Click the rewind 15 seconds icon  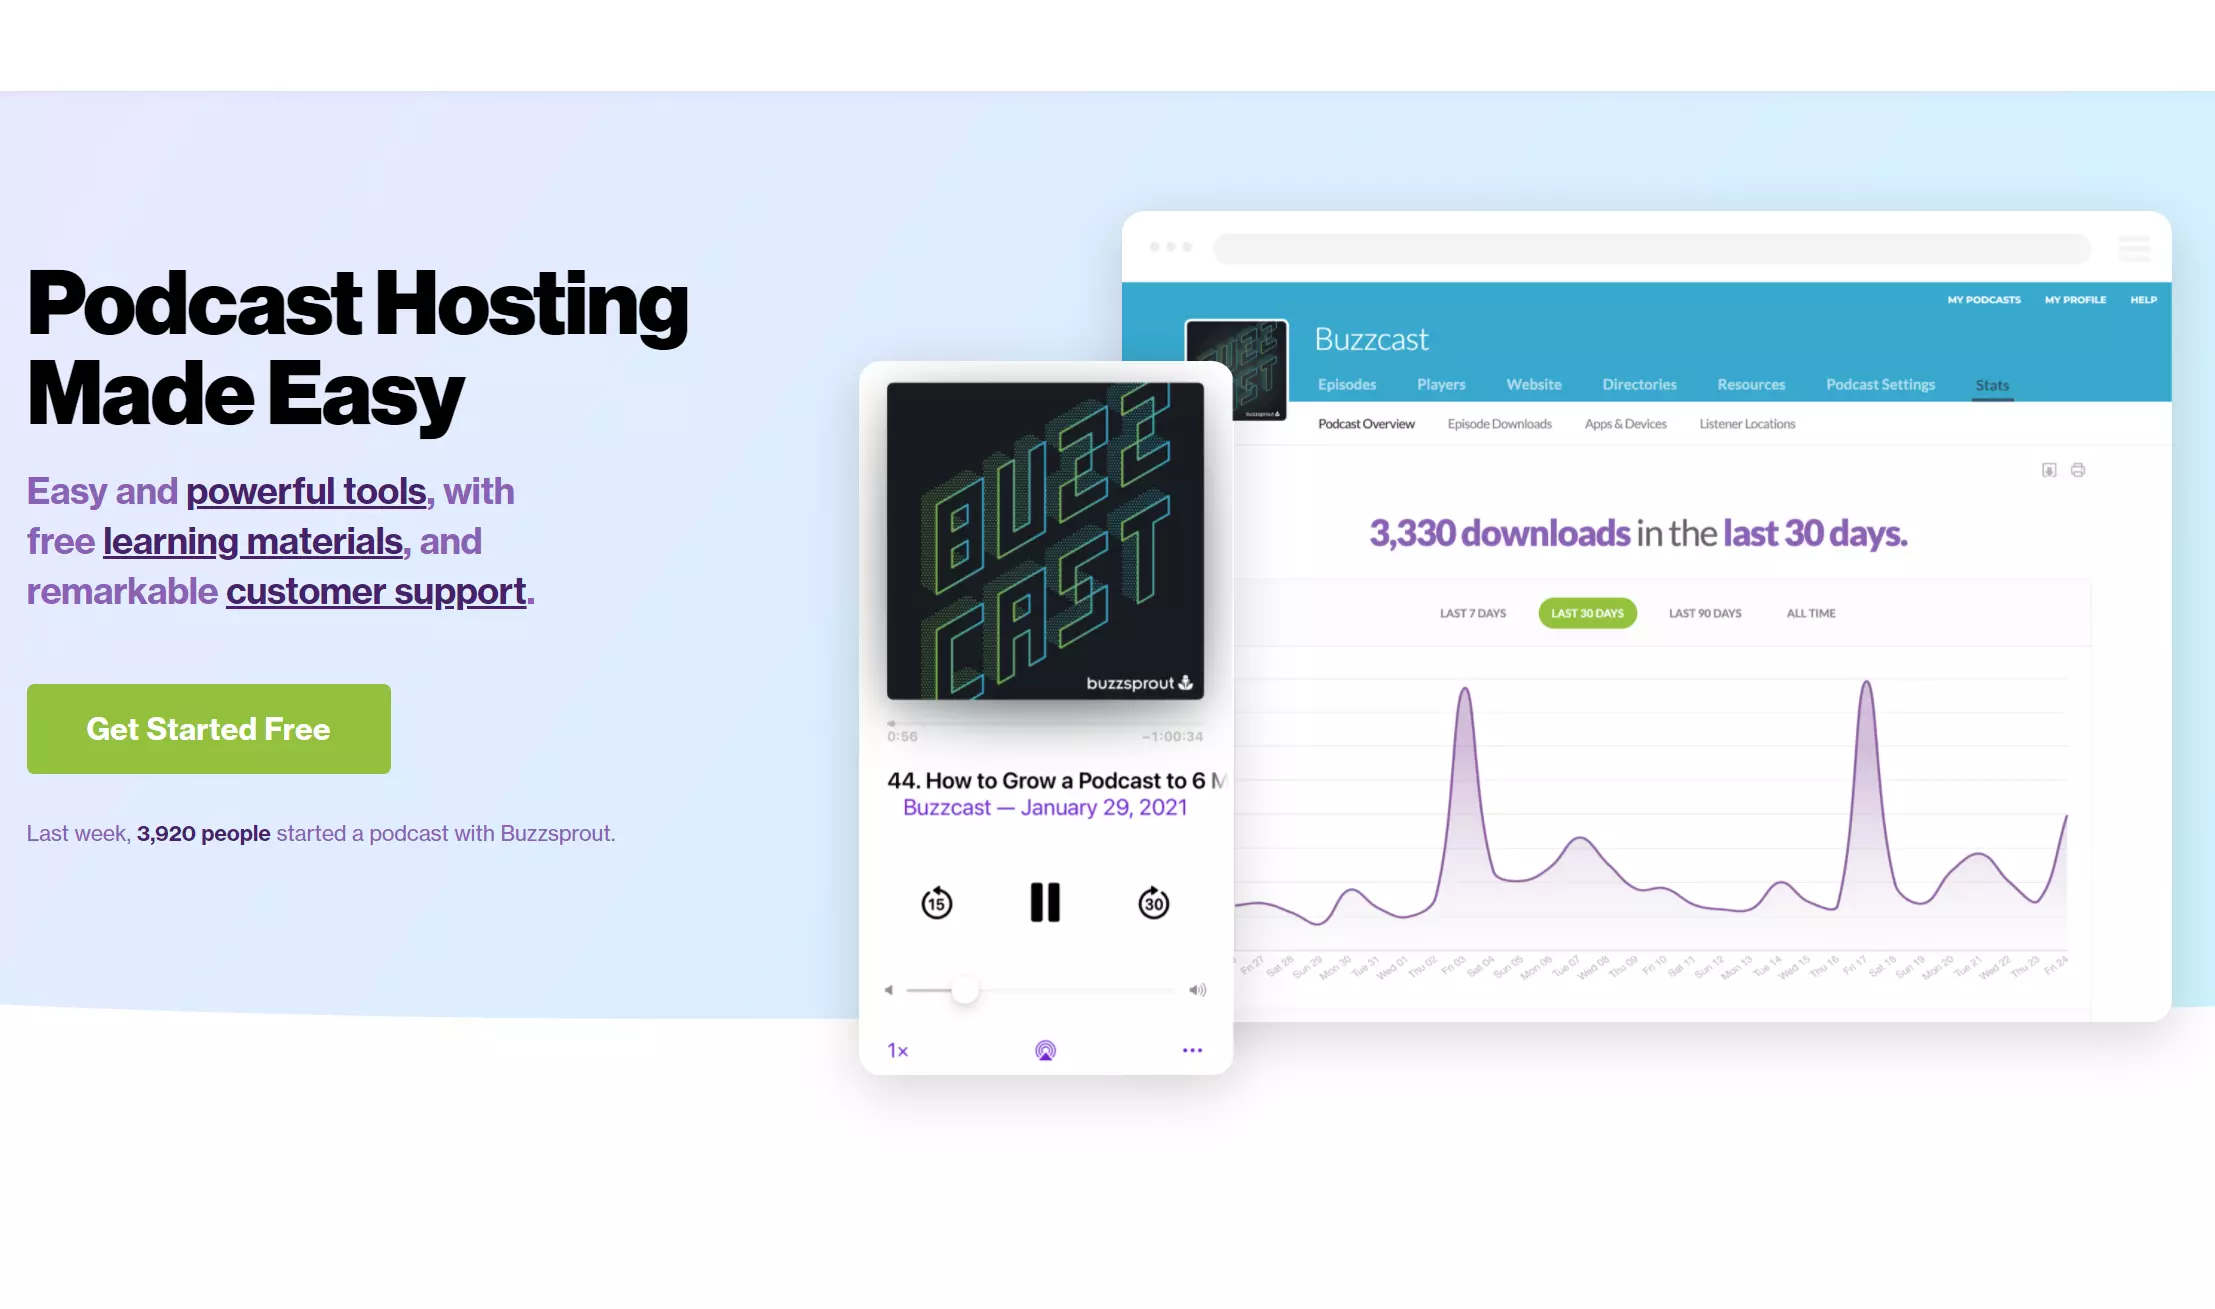pyautogui.click(x=936, y=902)
